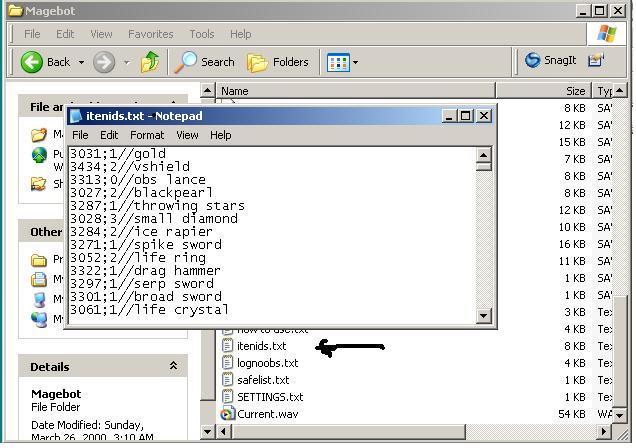Select itenids.txt in file list

coord(262,346)
